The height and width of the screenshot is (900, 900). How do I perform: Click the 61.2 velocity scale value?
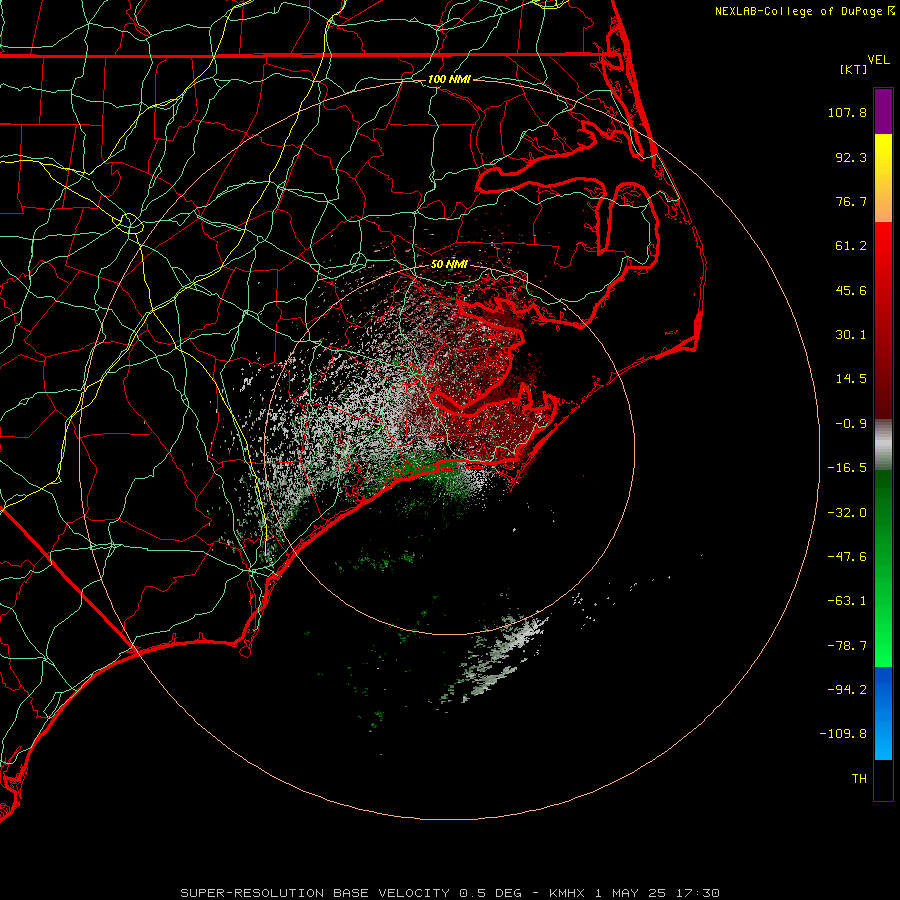coord(851,246)
